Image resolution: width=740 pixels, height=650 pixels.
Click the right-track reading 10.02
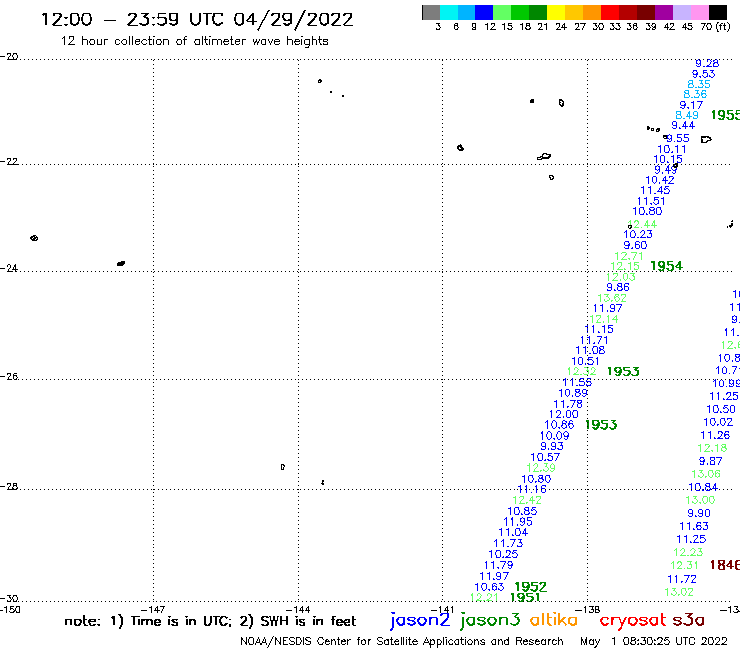(718, 422)
